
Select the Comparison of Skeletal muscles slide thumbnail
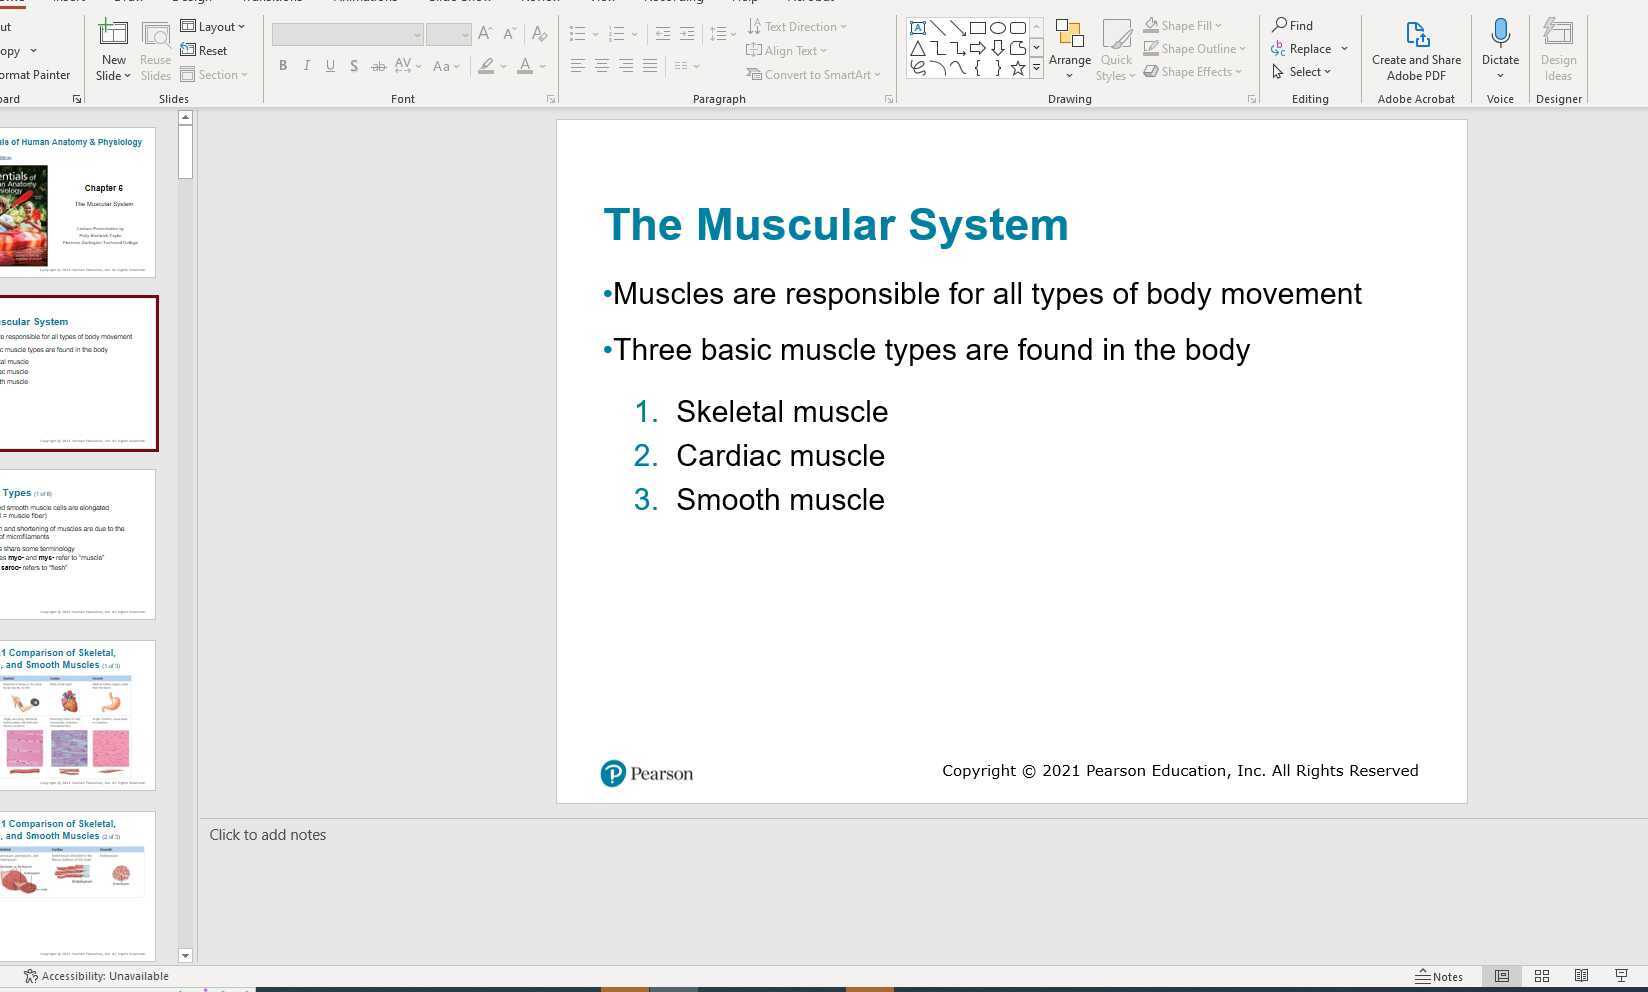[x=77, y=715]
